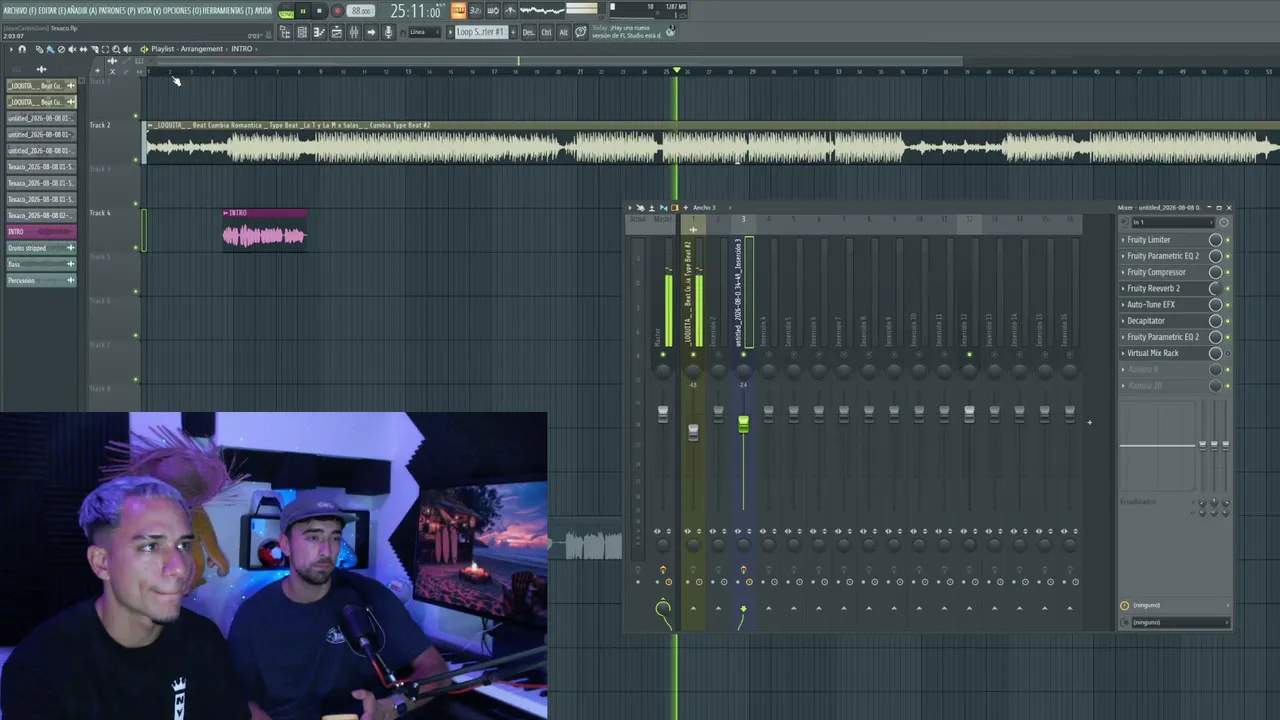
Task: Toggle the Fruity Compressor enable LED
Action: [1227, 272]
